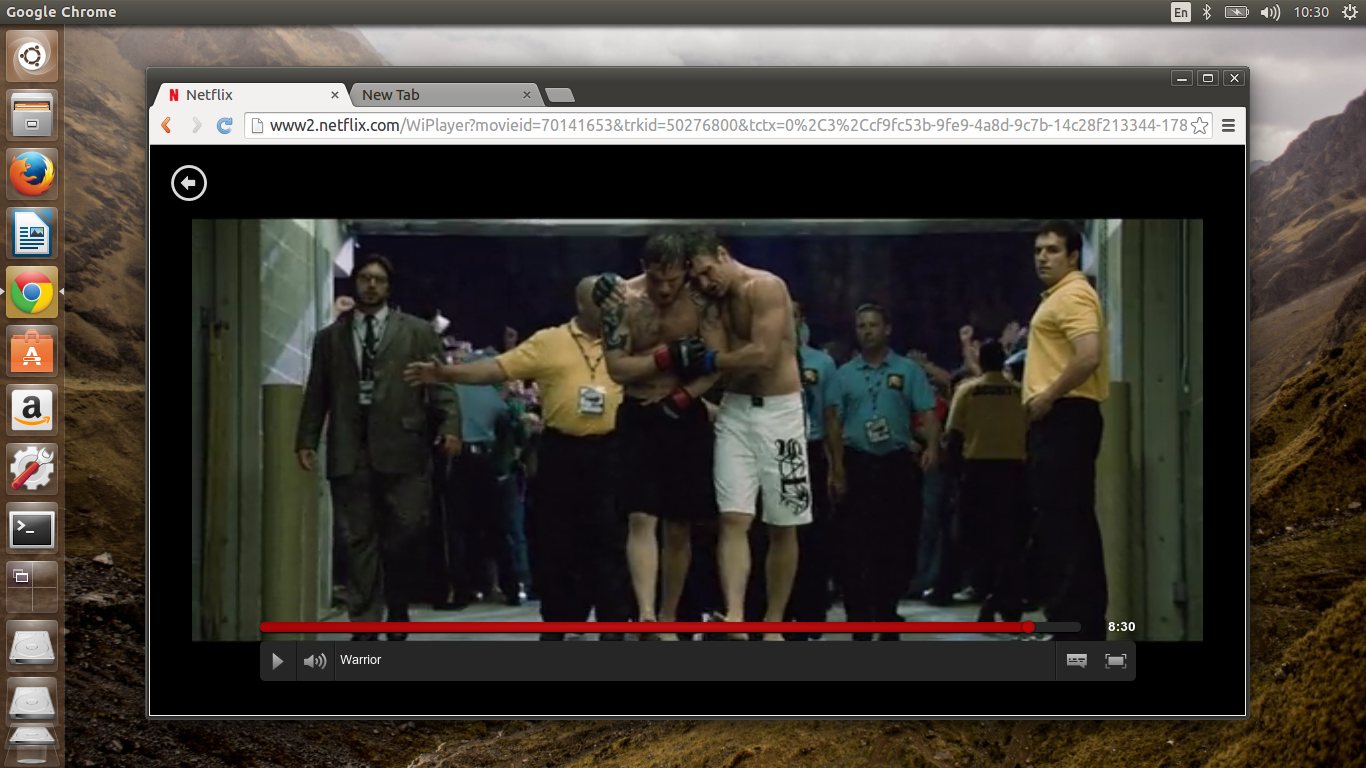Open Ubuntu Software Center
The width and height of the screenshot is (1366, 768).
pyautogui.click(x=32, y=351)
